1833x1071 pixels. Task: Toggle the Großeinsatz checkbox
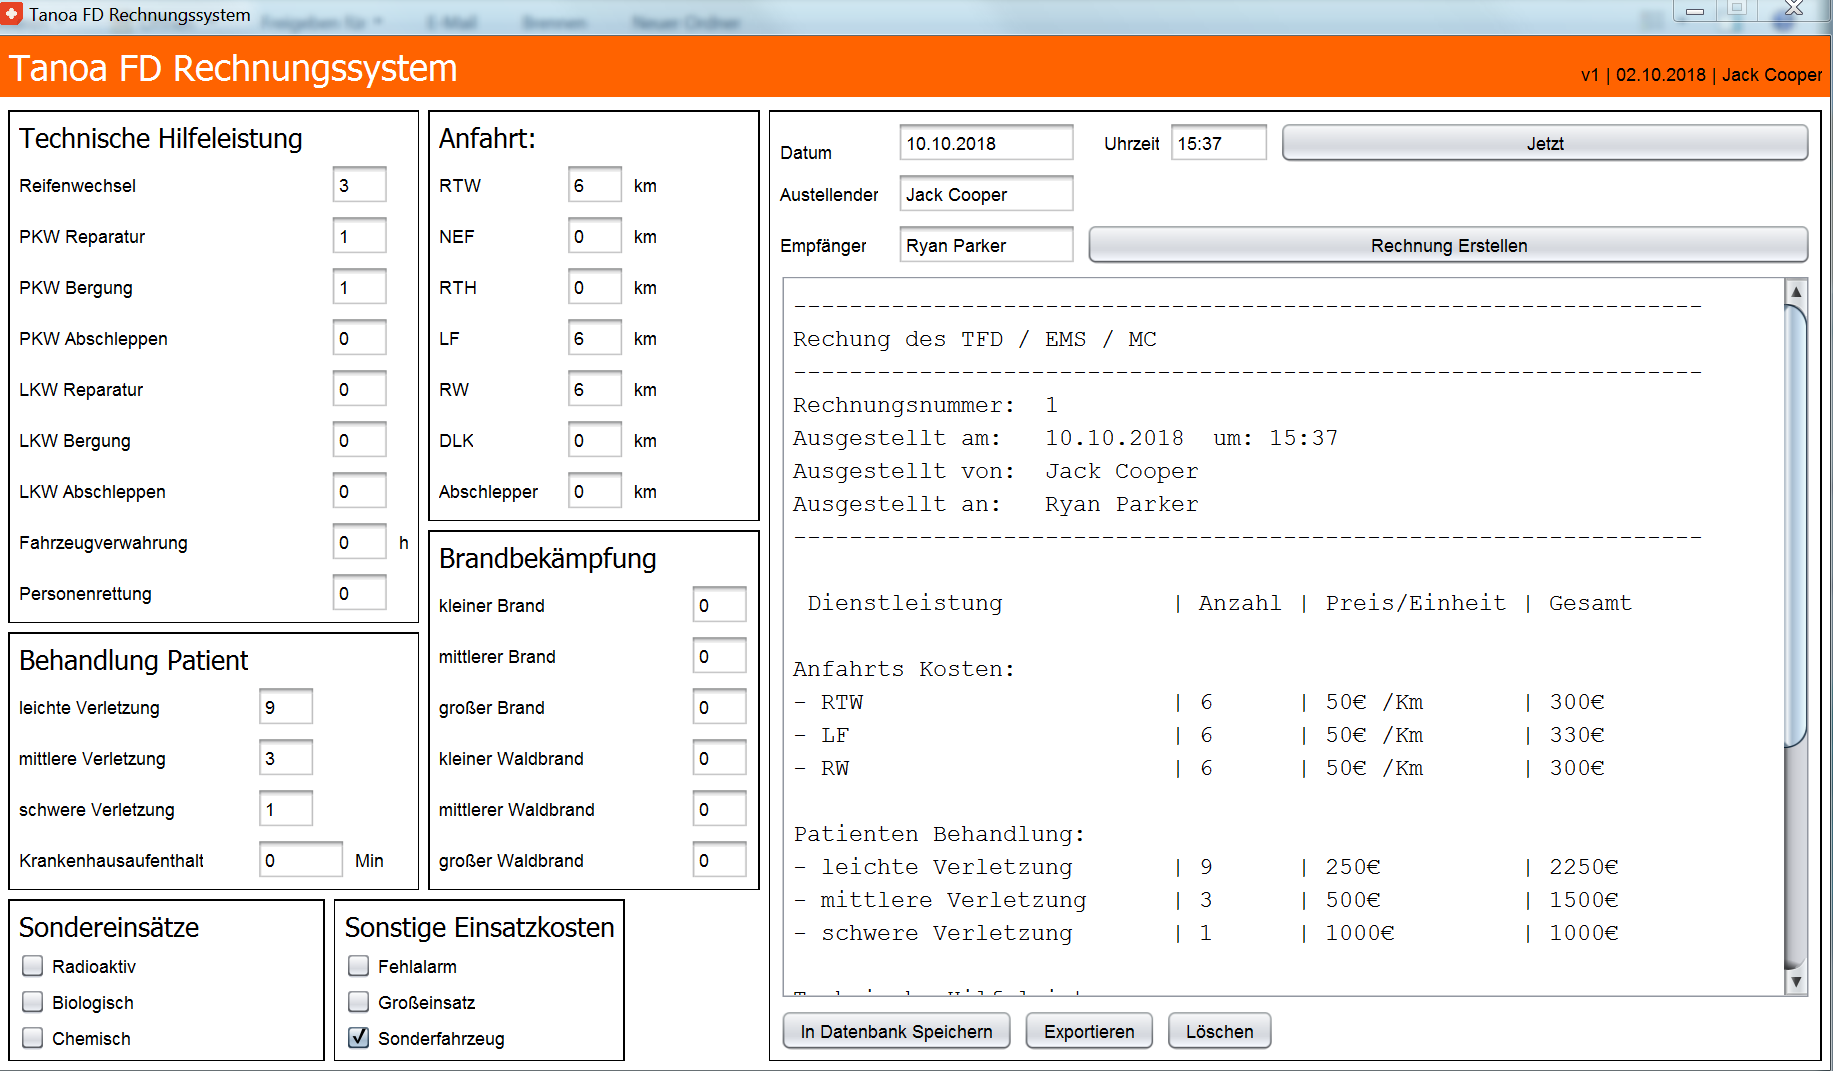359,1002
